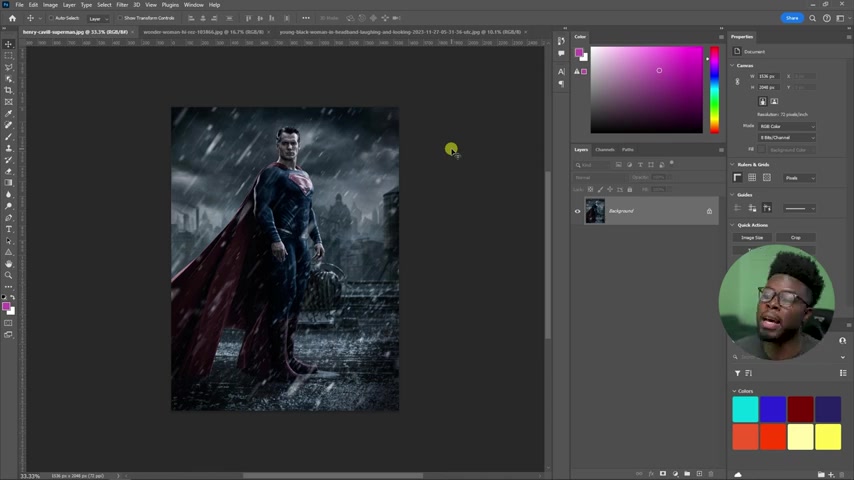Image resolution: width=854 pixels, height=480 pixels.
Task: Click the Image Size quick action
Action: [752, 238]
